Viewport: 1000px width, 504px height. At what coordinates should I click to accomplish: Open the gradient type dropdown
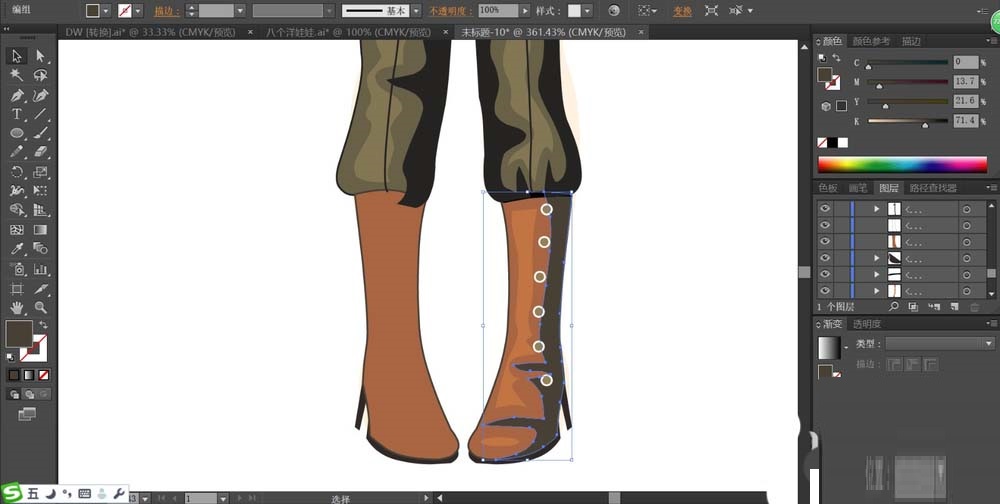click(x=988, y=343)
